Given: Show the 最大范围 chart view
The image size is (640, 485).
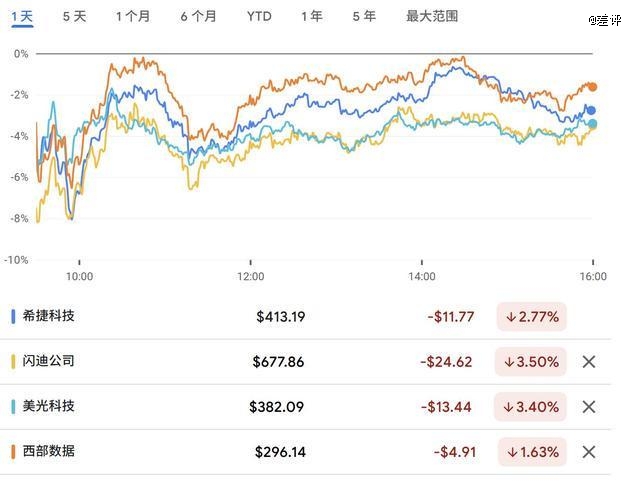Looking at the screenshot, I should point(432,16).
